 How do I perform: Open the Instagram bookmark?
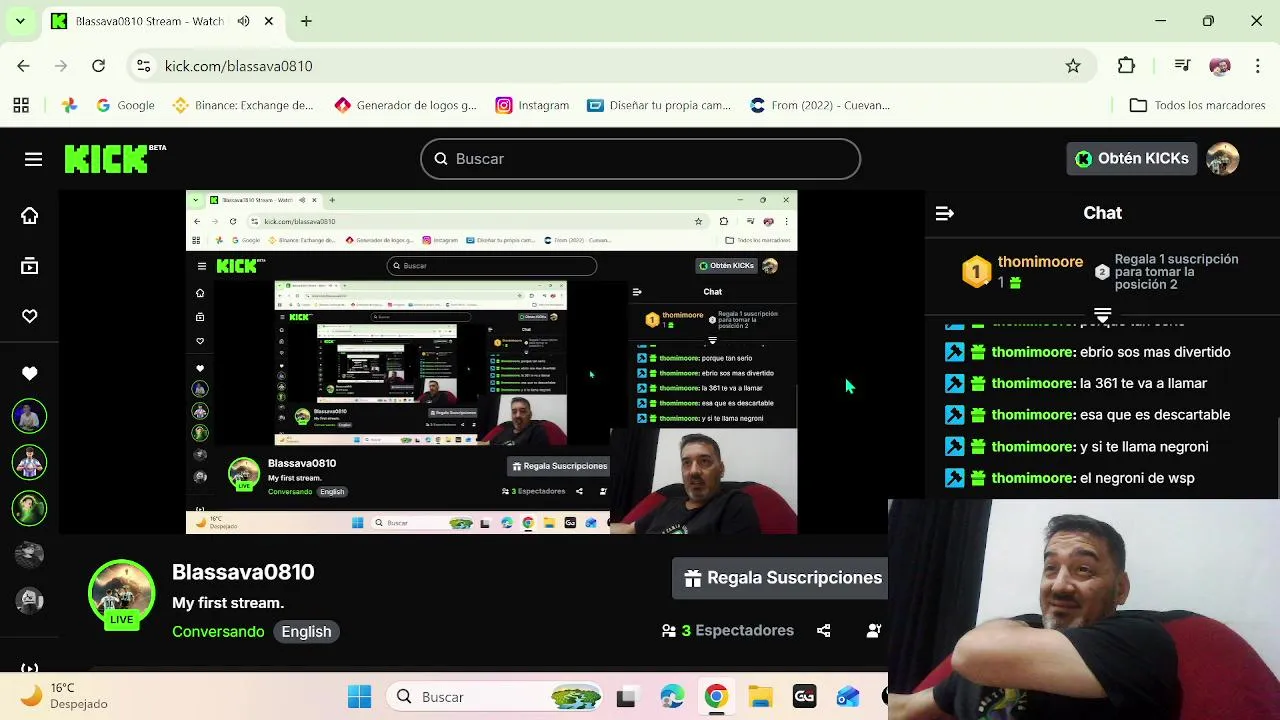(x=533, y=105)
